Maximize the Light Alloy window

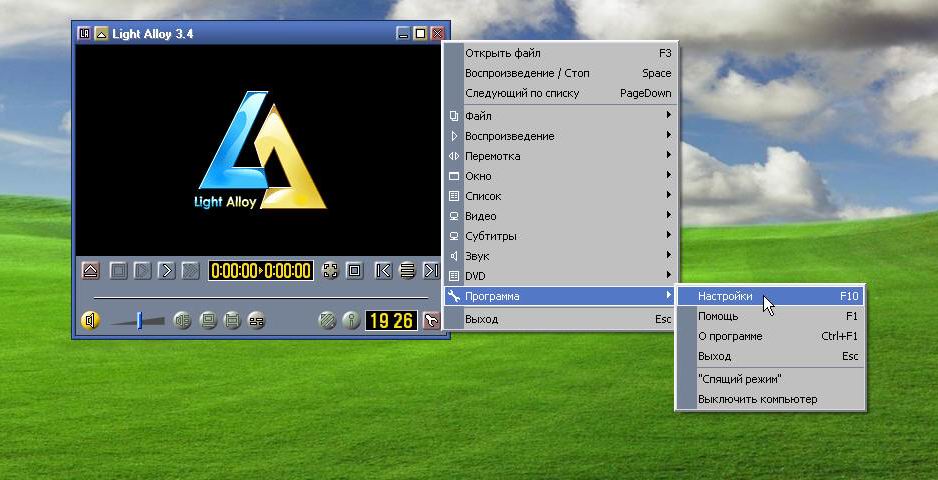tap(421, 34)
